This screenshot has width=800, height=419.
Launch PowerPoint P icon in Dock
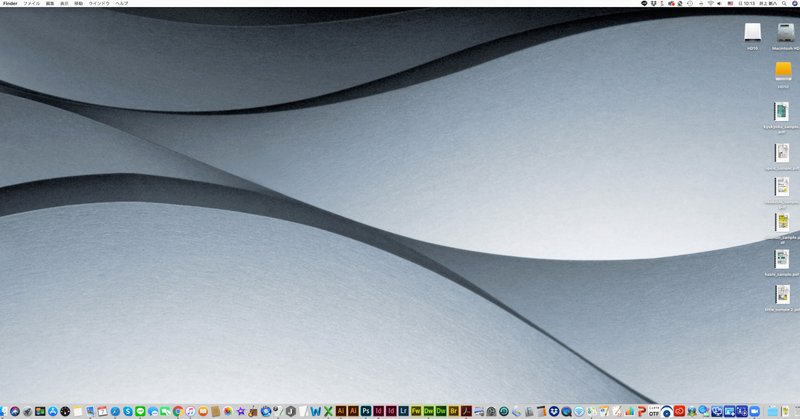point(641,411)
